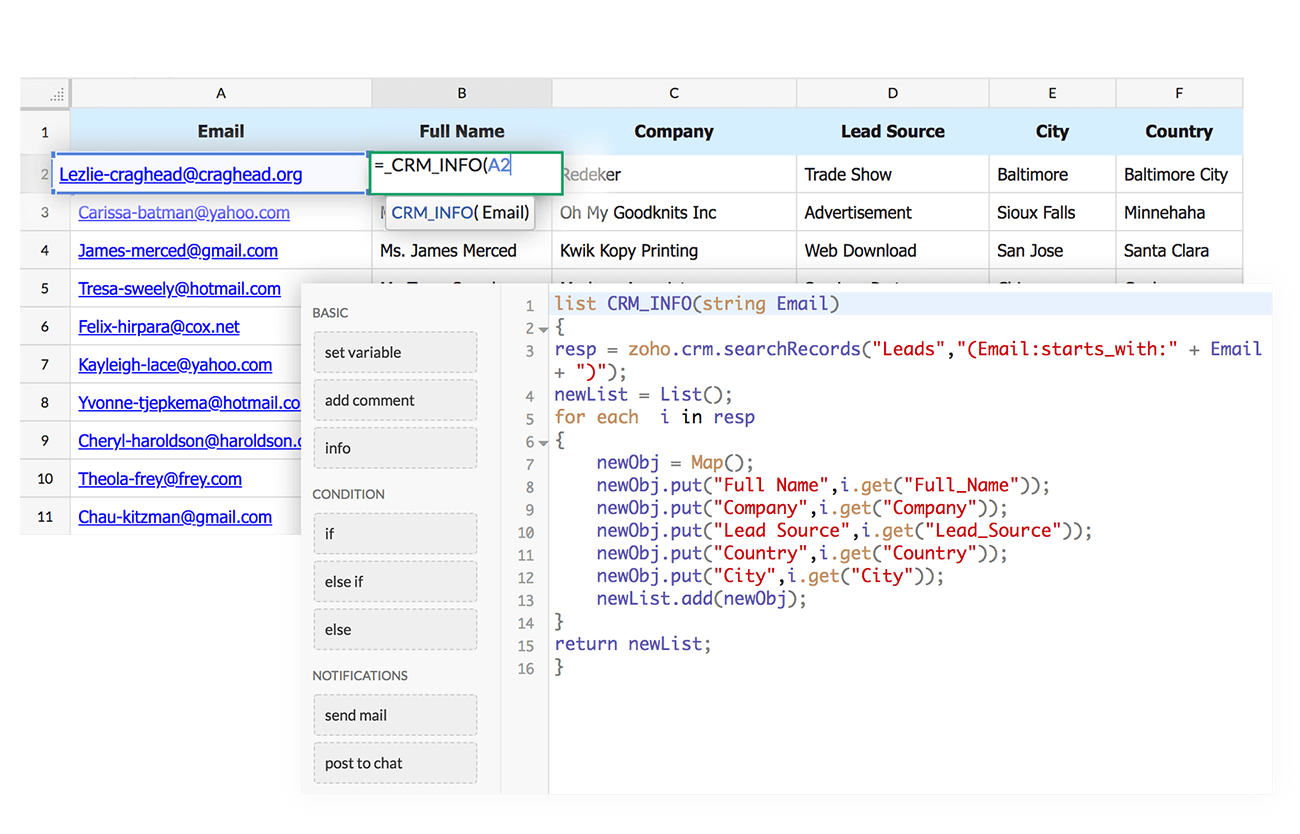This screenshot has height=834, width=1300.
Task: Select the 'add comment' block
Action: [x=395, y=401]
